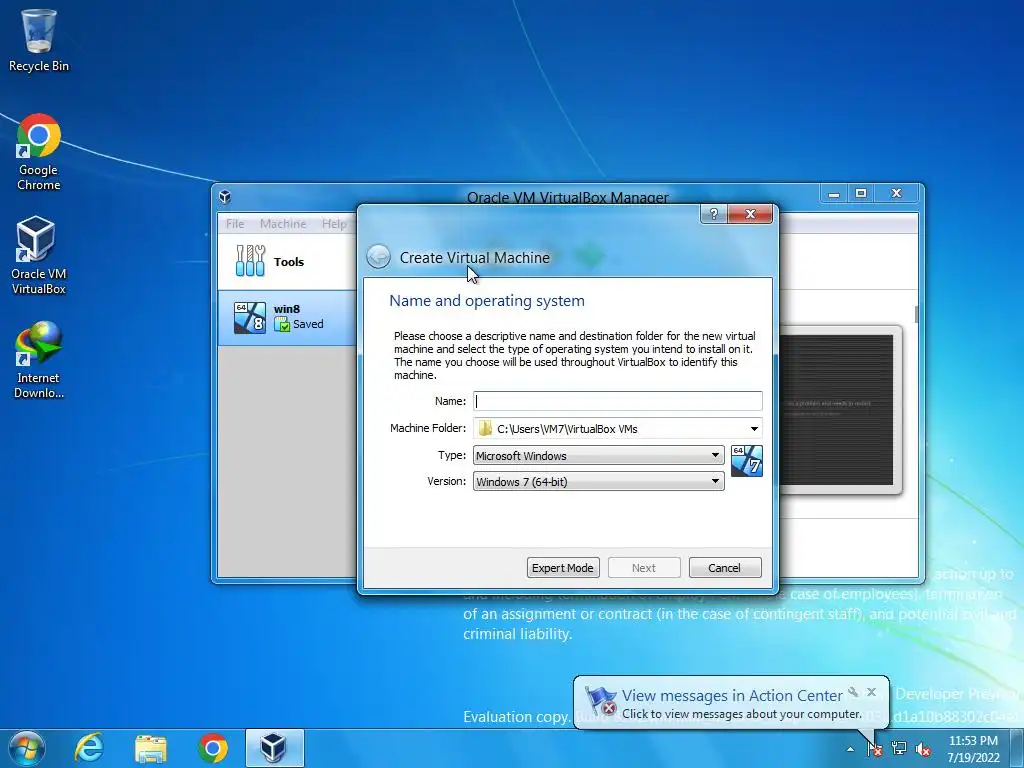Launch Google Chrome from the taskbar
1024x768 pixels.
213,748
